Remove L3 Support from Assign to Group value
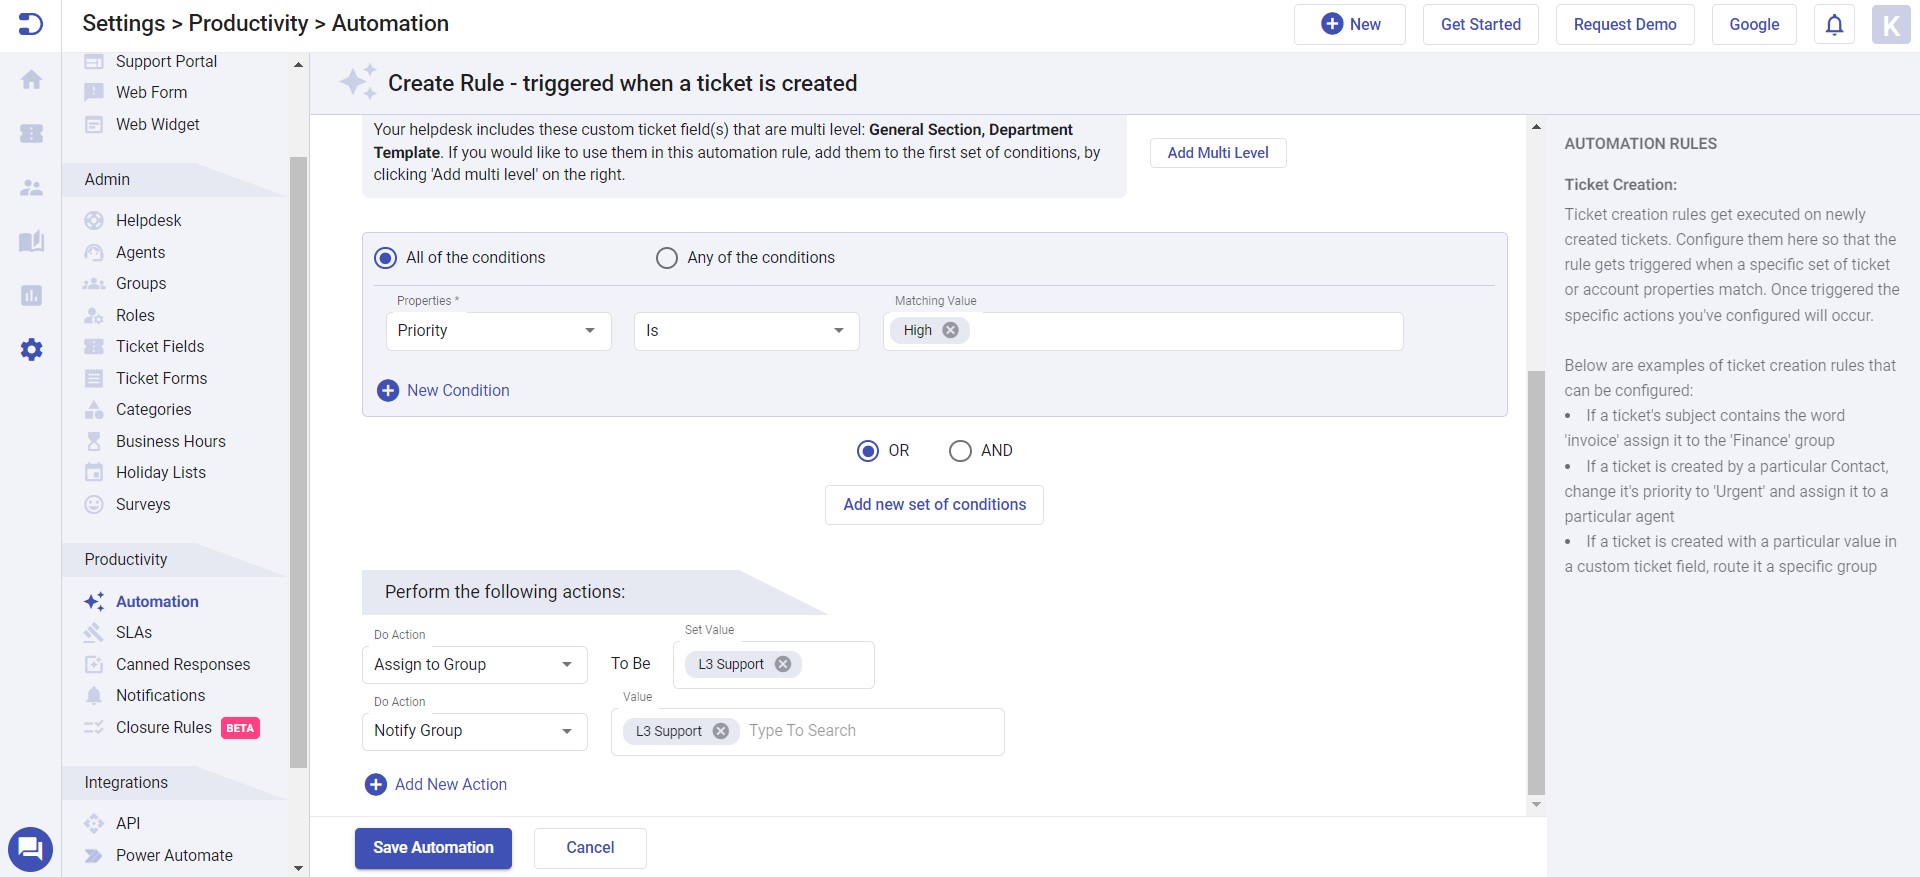1920x877 pixels. click(783, 664)
